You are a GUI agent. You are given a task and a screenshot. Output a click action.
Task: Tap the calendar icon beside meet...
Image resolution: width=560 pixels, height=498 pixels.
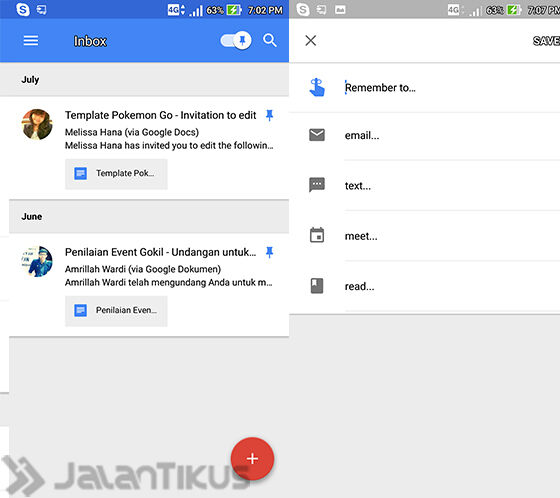tap(317, 235)
